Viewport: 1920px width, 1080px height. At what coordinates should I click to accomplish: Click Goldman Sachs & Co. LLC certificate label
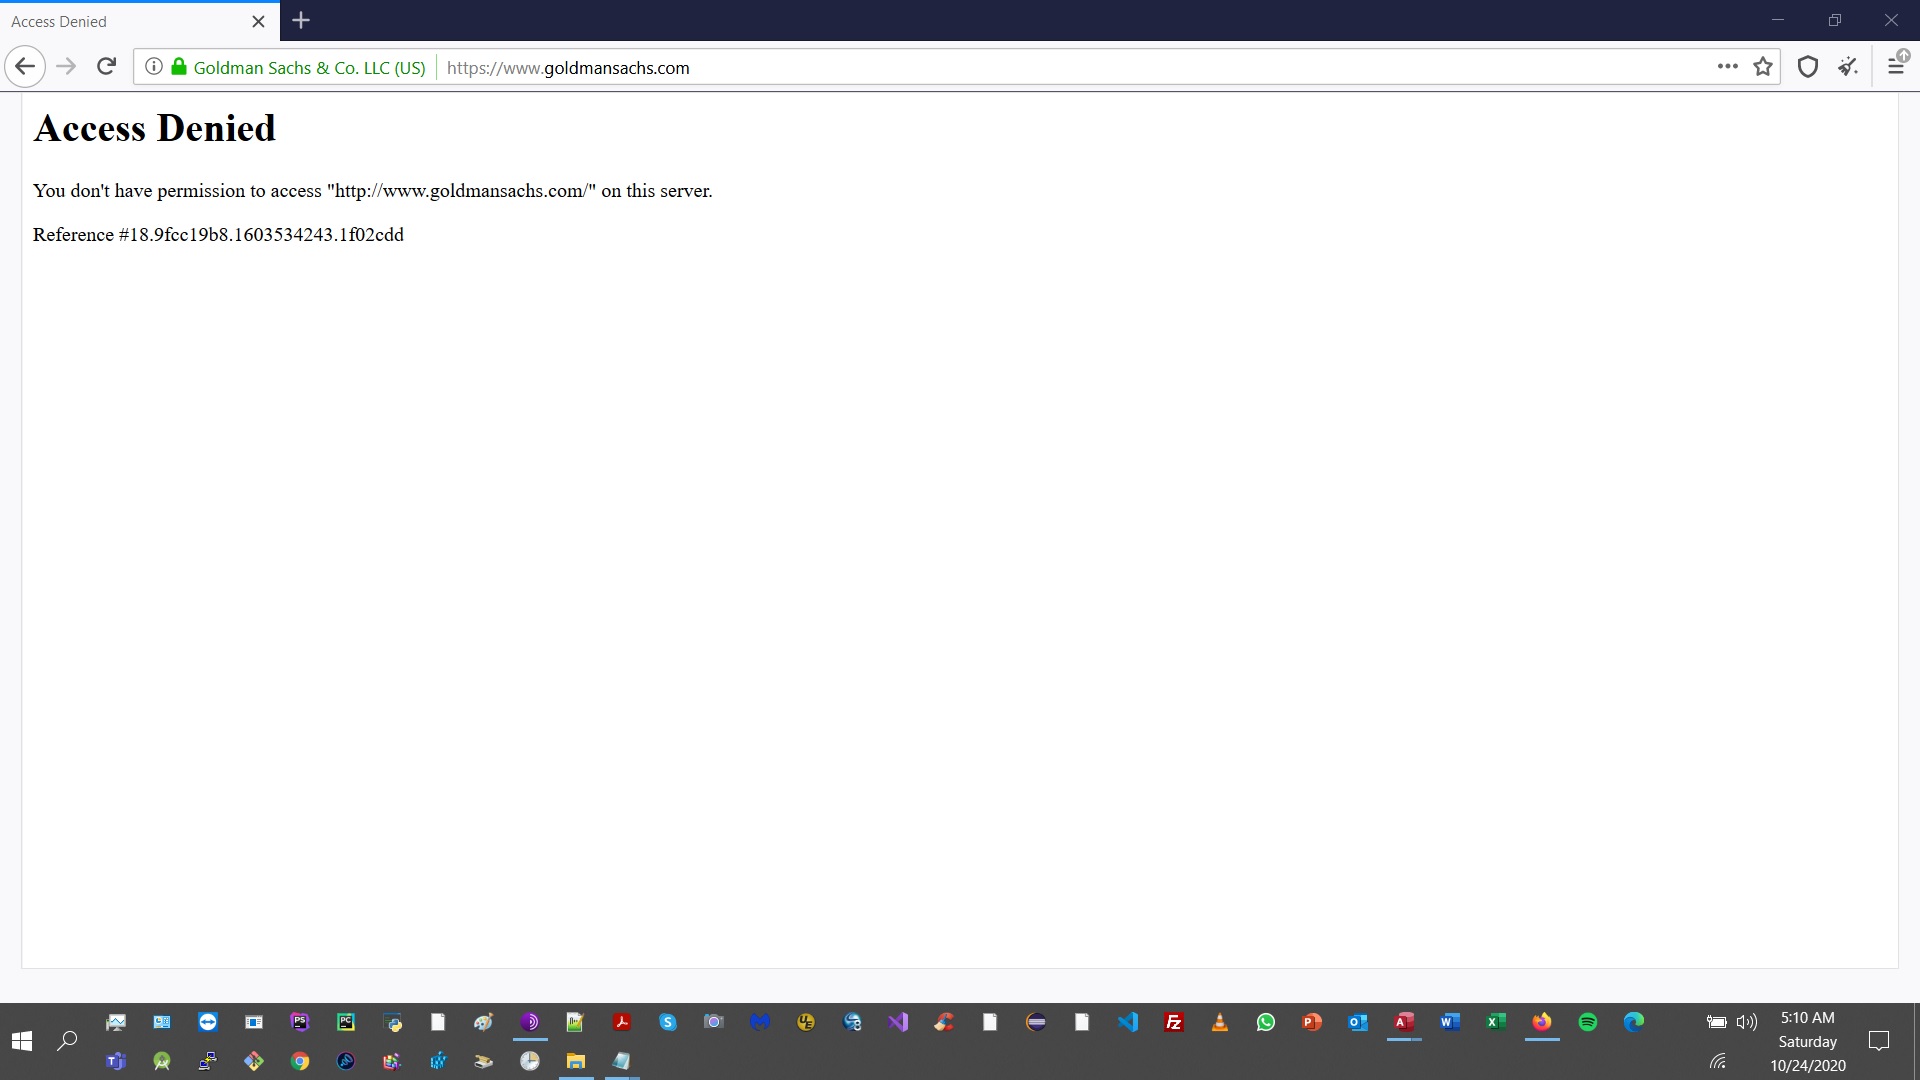[309, 68]
